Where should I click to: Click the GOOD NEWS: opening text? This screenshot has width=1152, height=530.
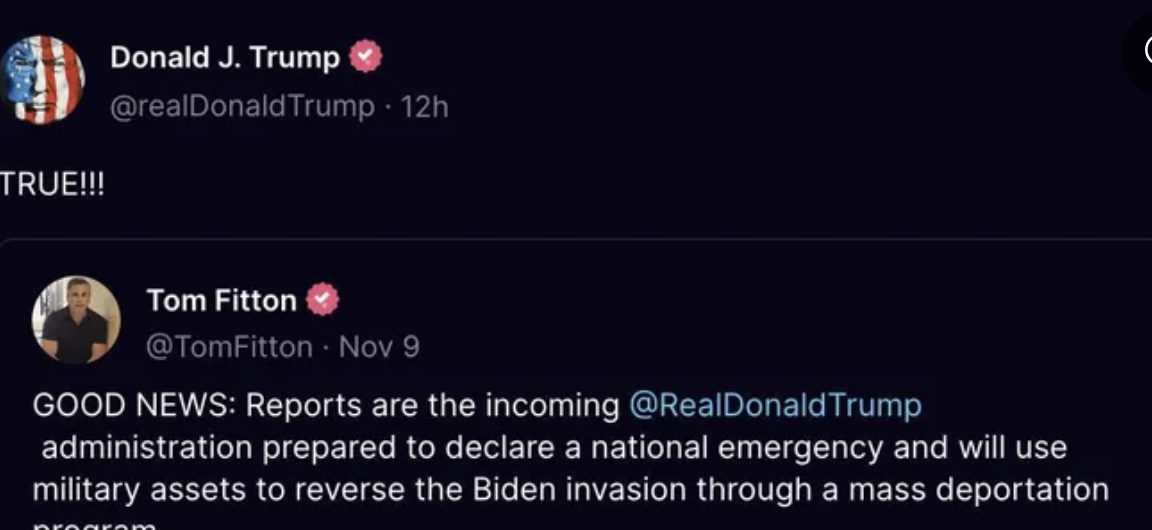[134, 405]
